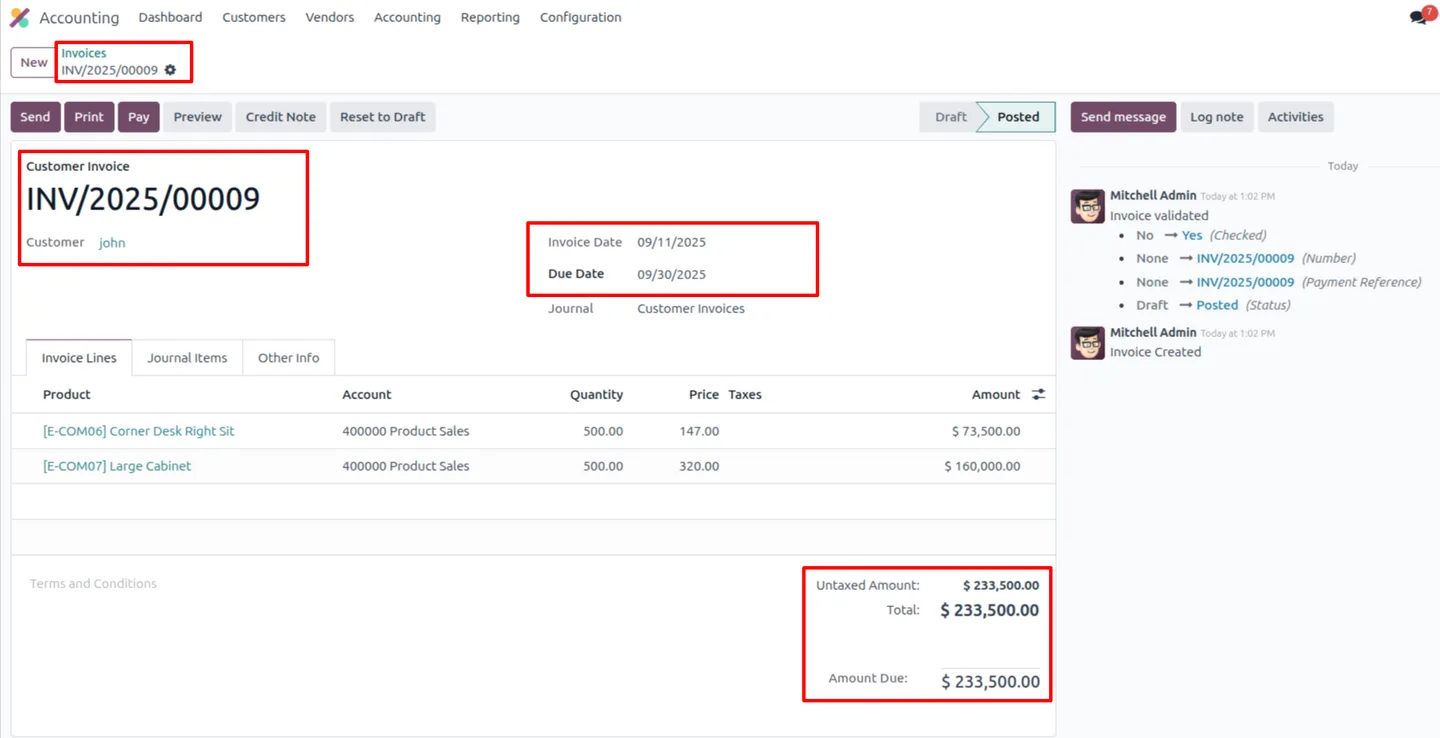Click Send message in chatter
The height and width of the screenshot is (738, 1440).
pos(1123,117)
